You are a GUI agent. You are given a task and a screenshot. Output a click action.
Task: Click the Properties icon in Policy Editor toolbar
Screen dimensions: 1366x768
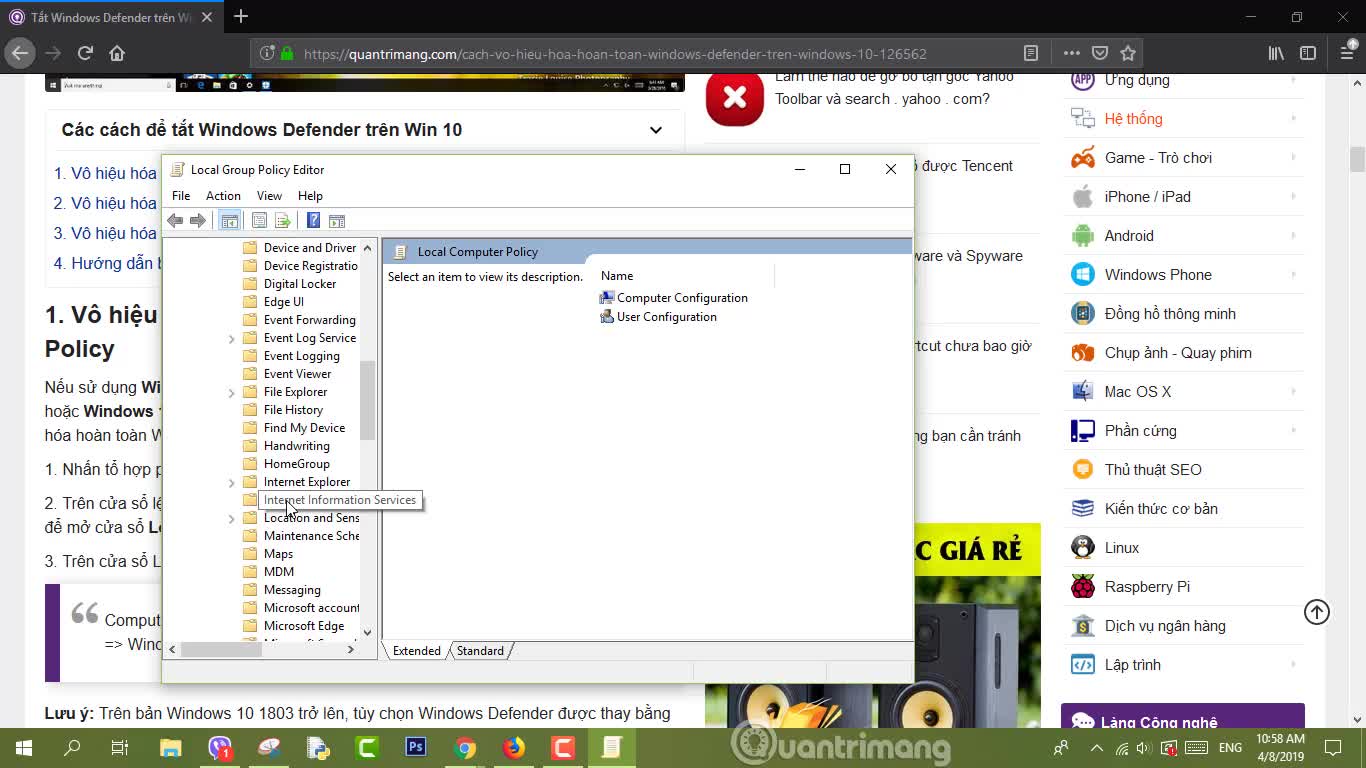tap(259, 221)
